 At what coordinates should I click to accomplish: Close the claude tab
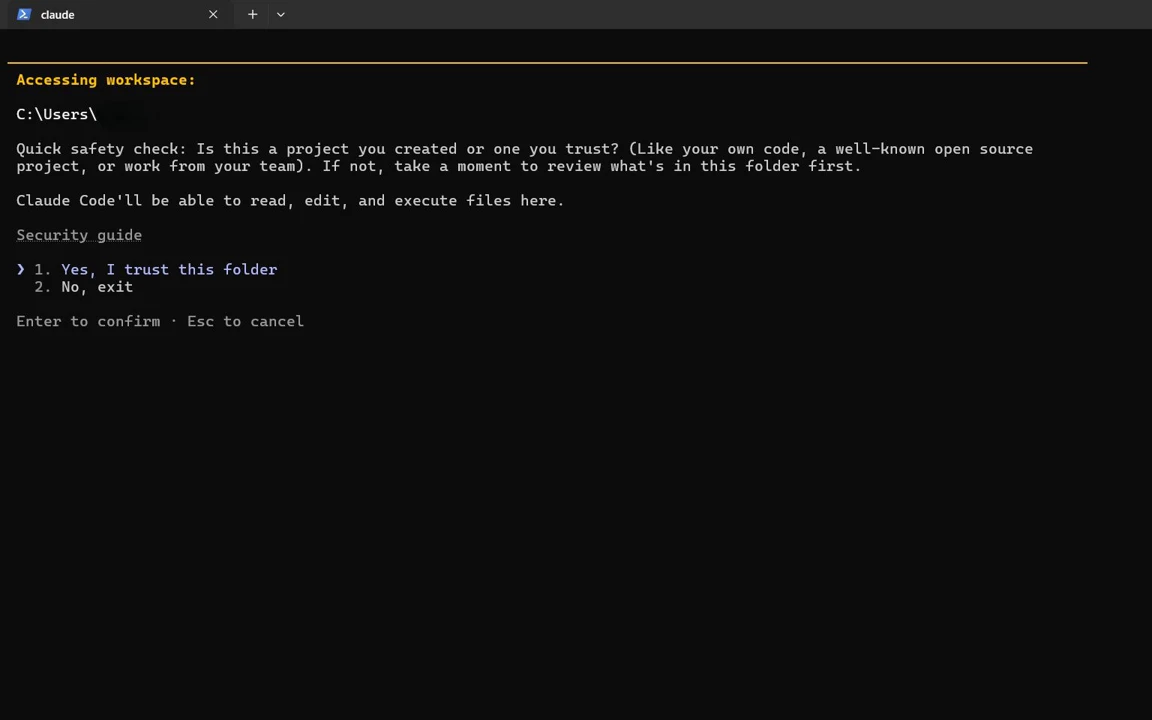[213, 15]
